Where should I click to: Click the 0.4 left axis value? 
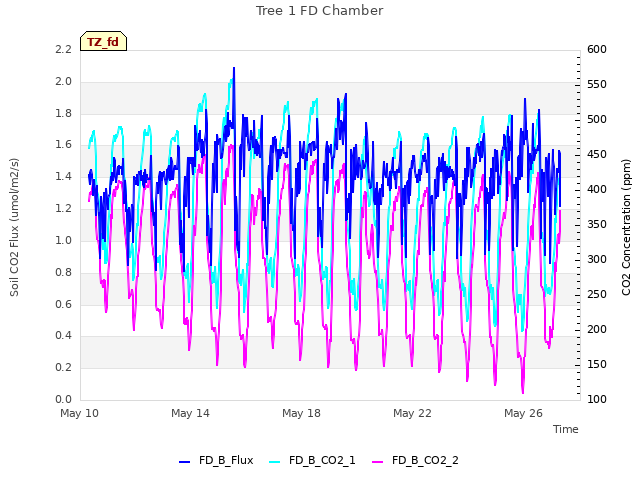coord(63,336)
